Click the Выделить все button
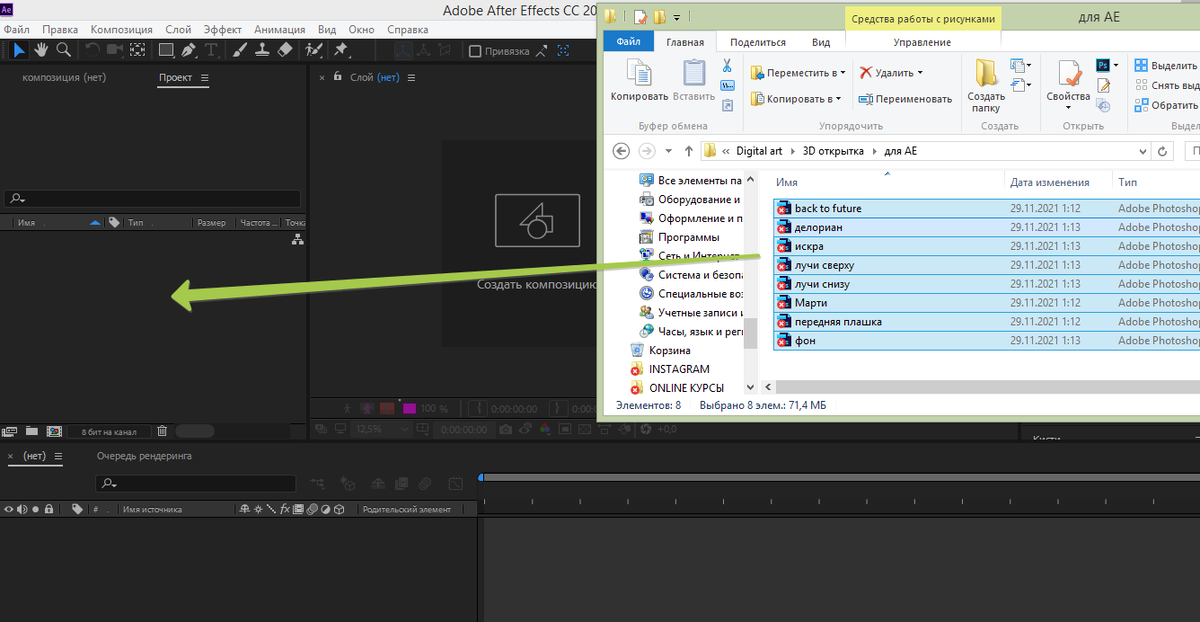The image size is (1200, 622). pyautogui.click(x=1166, y=66)
